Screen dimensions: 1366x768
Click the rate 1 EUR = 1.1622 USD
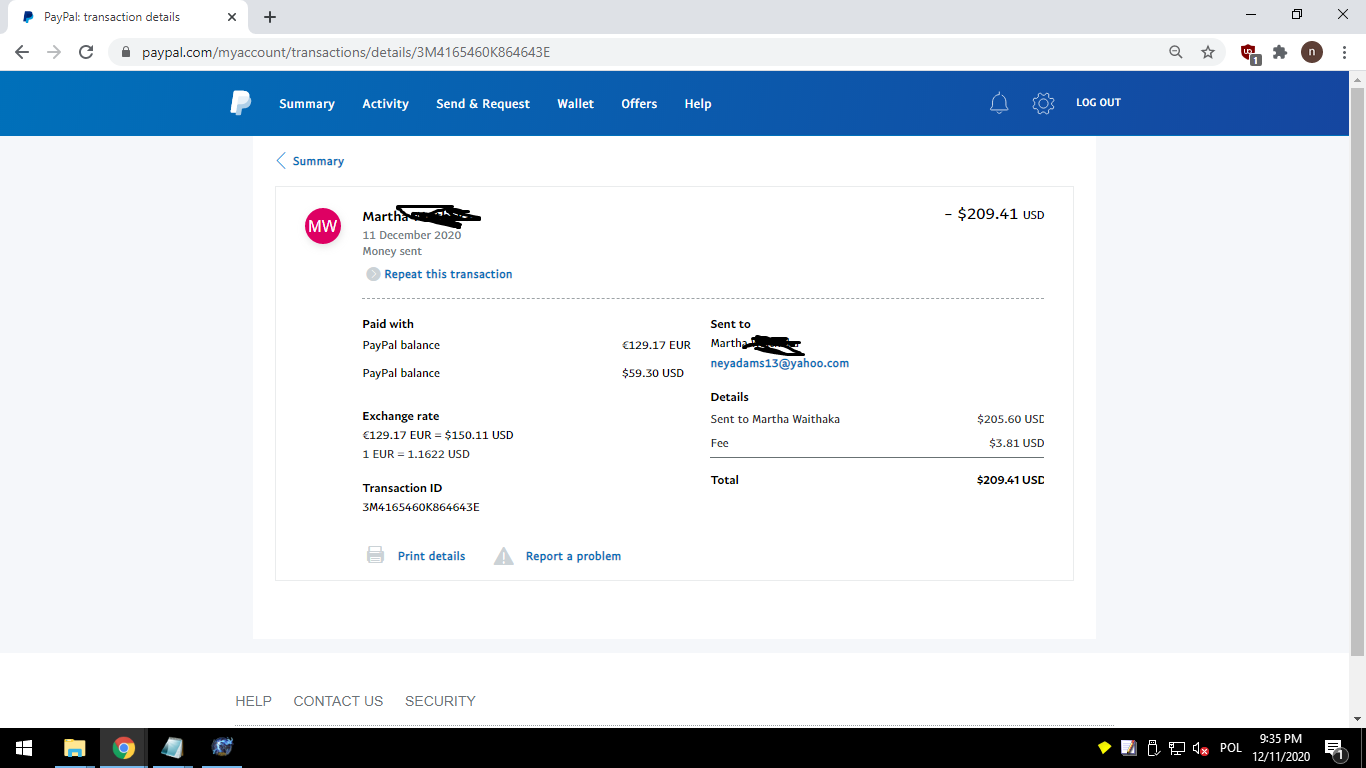tap(416, 454)
